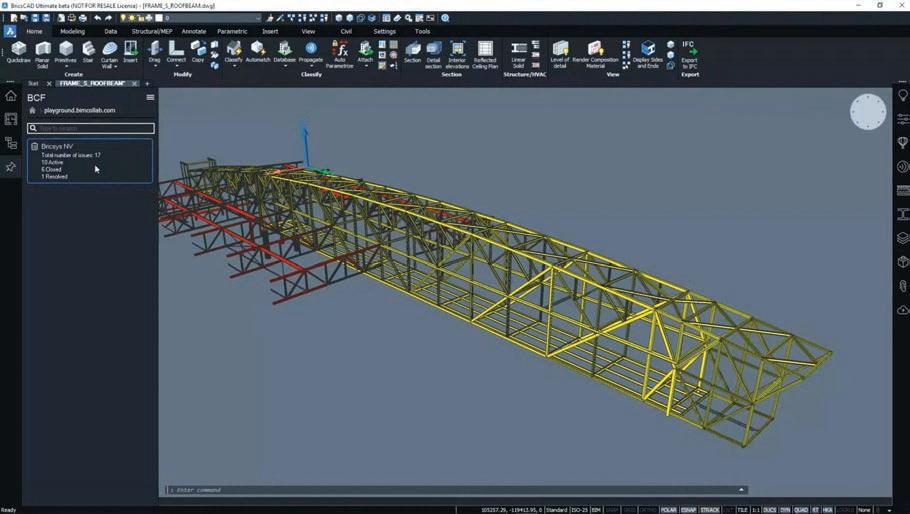Viewport: 910px width, 514px height.
Task: Click the playground.bimcollab.com server link
Action: pos(79,110)
